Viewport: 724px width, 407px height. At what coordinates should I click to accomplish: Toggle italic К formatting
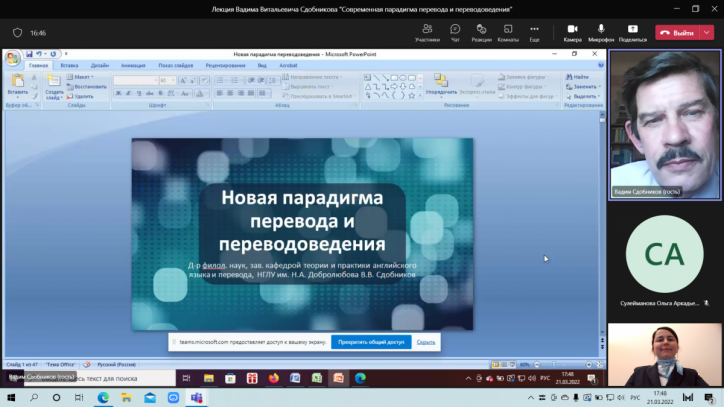pyautogui.click(x=128, y=93)
